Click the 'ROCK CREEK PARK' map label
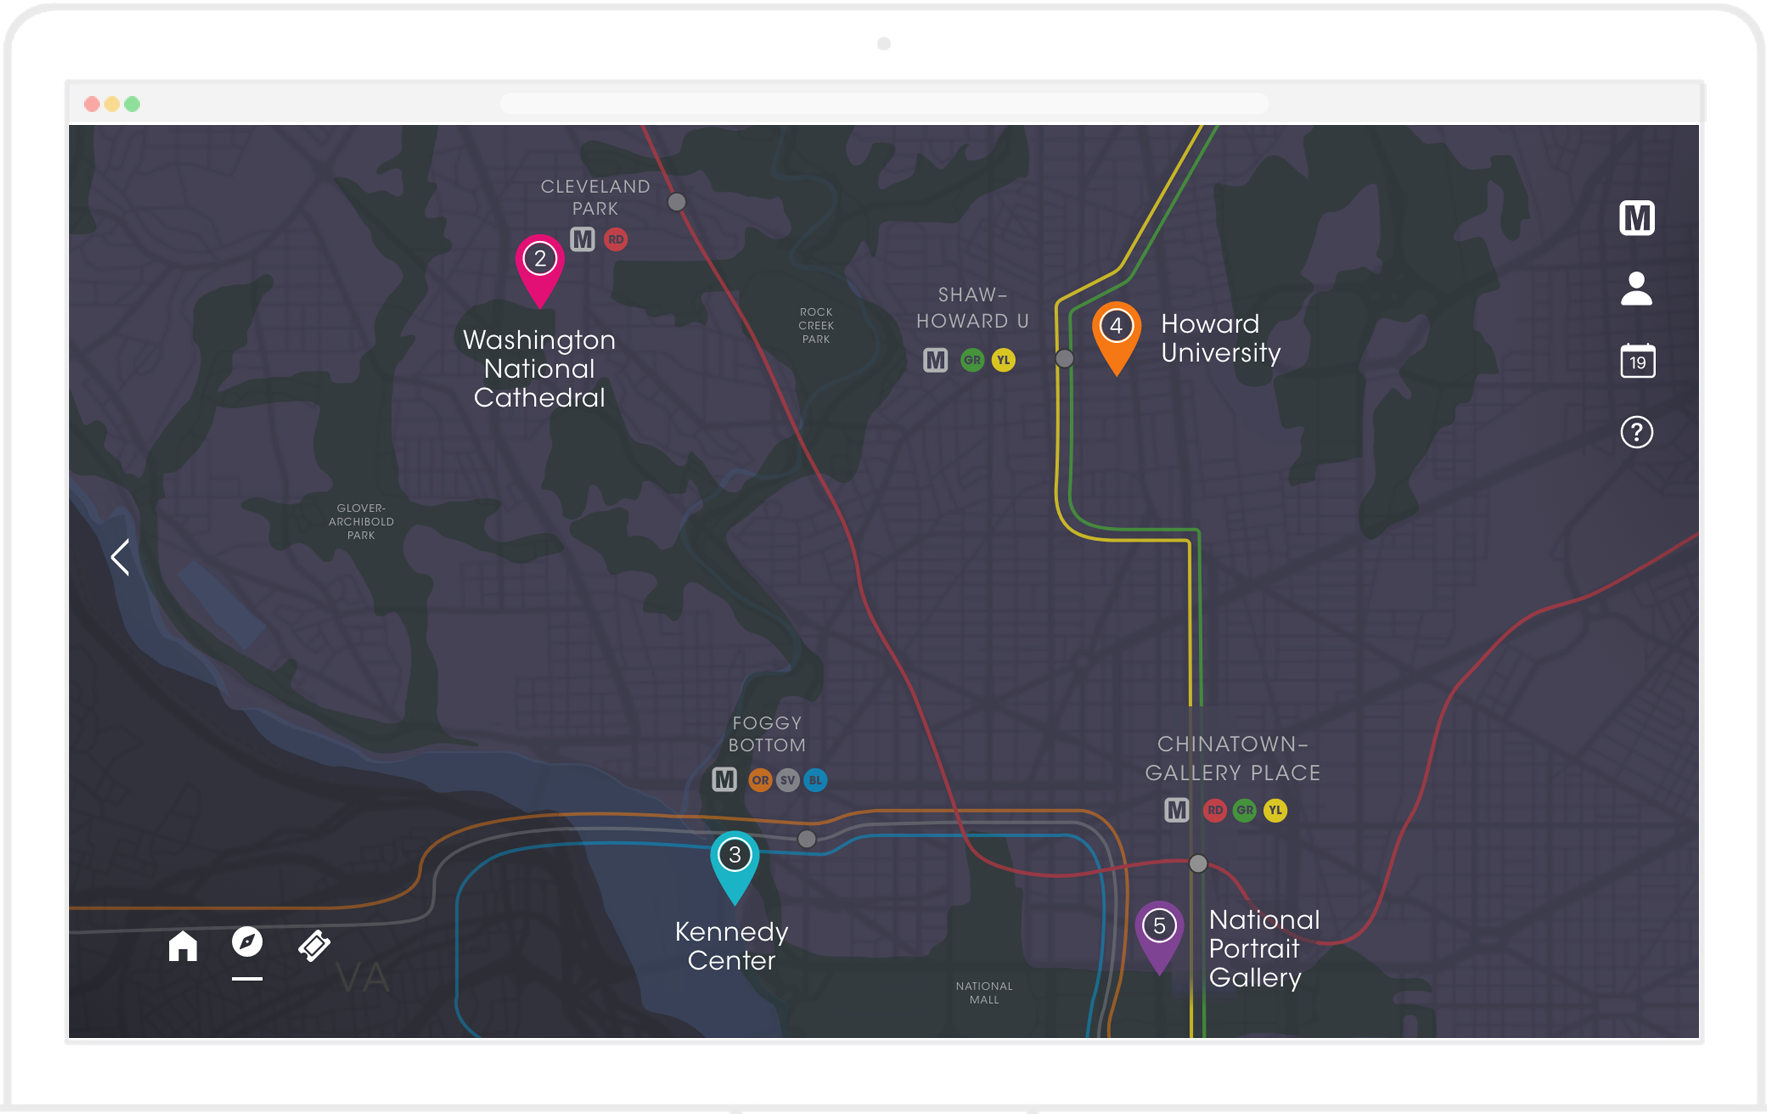The height and width of the screenshot is (1114, 1767). (816, 326)
